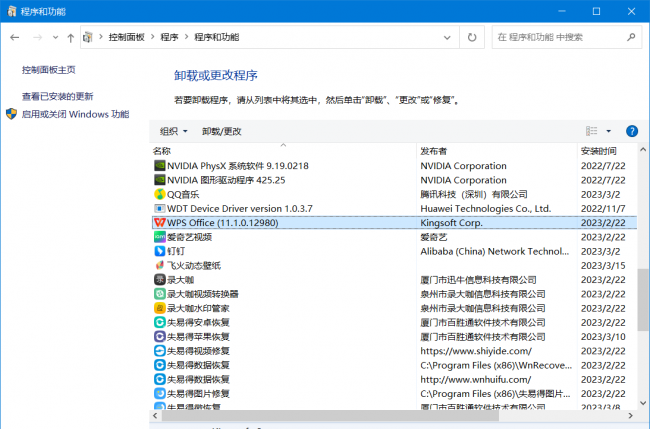Click the change view layout icon
The width and height of the screenshot is (650, 429).
coord(592,131)
